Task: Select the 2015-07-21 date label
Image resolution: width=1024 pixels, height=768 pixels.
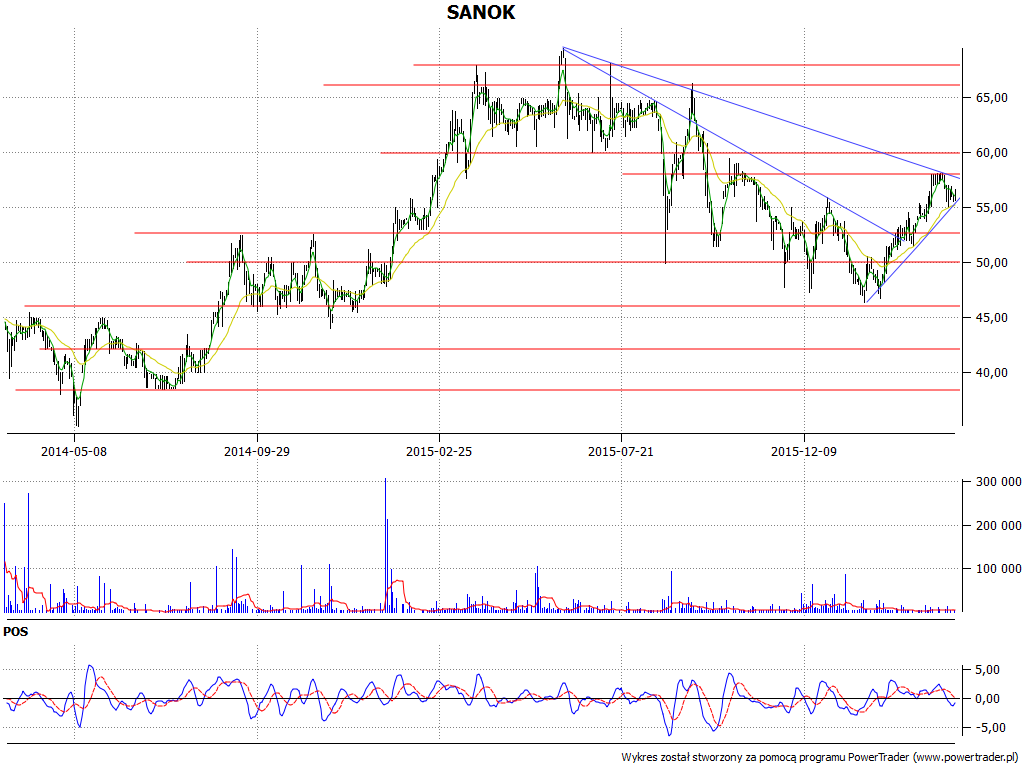Action: (620, 451)
